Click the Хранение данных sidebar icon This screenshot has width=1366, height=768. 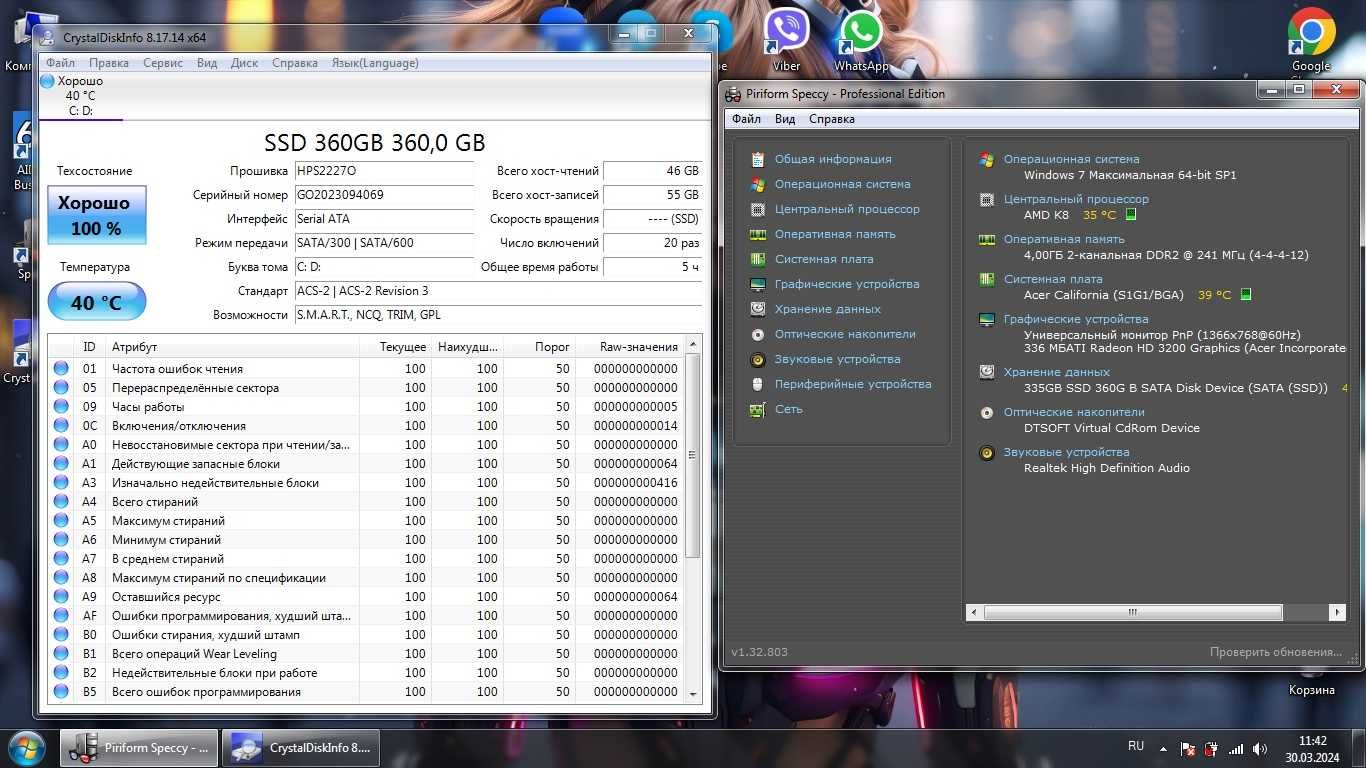click(758, 309)
